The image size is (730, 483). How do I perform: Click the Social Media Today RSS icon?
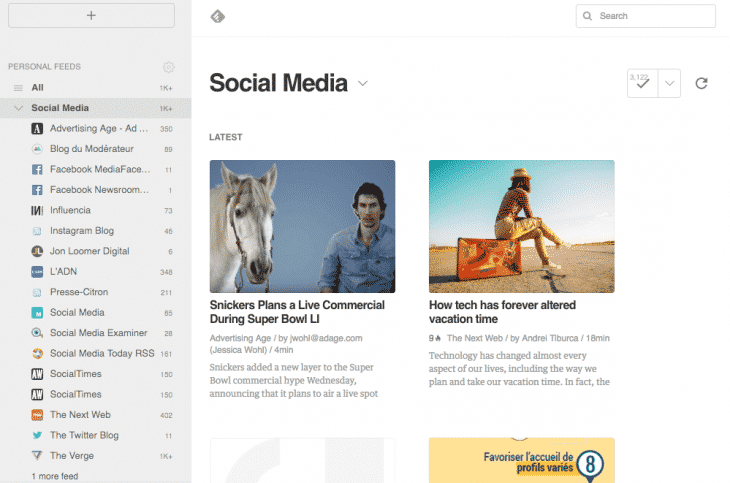click(37, 353)
